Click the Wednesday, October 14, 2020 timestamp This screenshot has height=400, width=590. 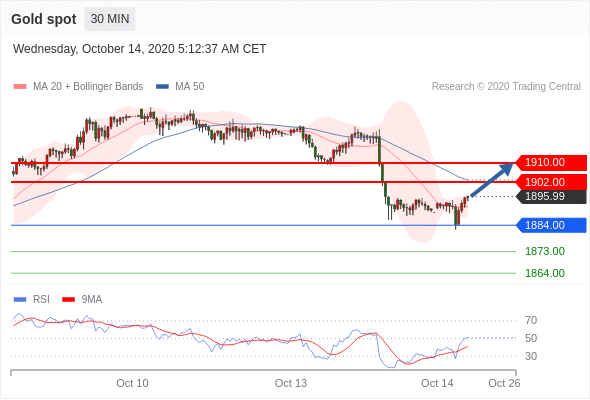coord(140,49)
